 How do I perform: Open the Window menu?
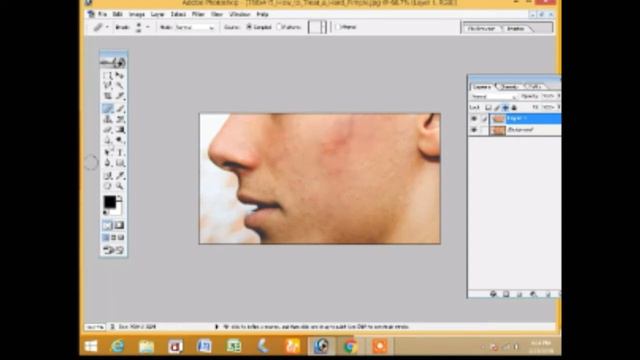click(x=240, y=14)
